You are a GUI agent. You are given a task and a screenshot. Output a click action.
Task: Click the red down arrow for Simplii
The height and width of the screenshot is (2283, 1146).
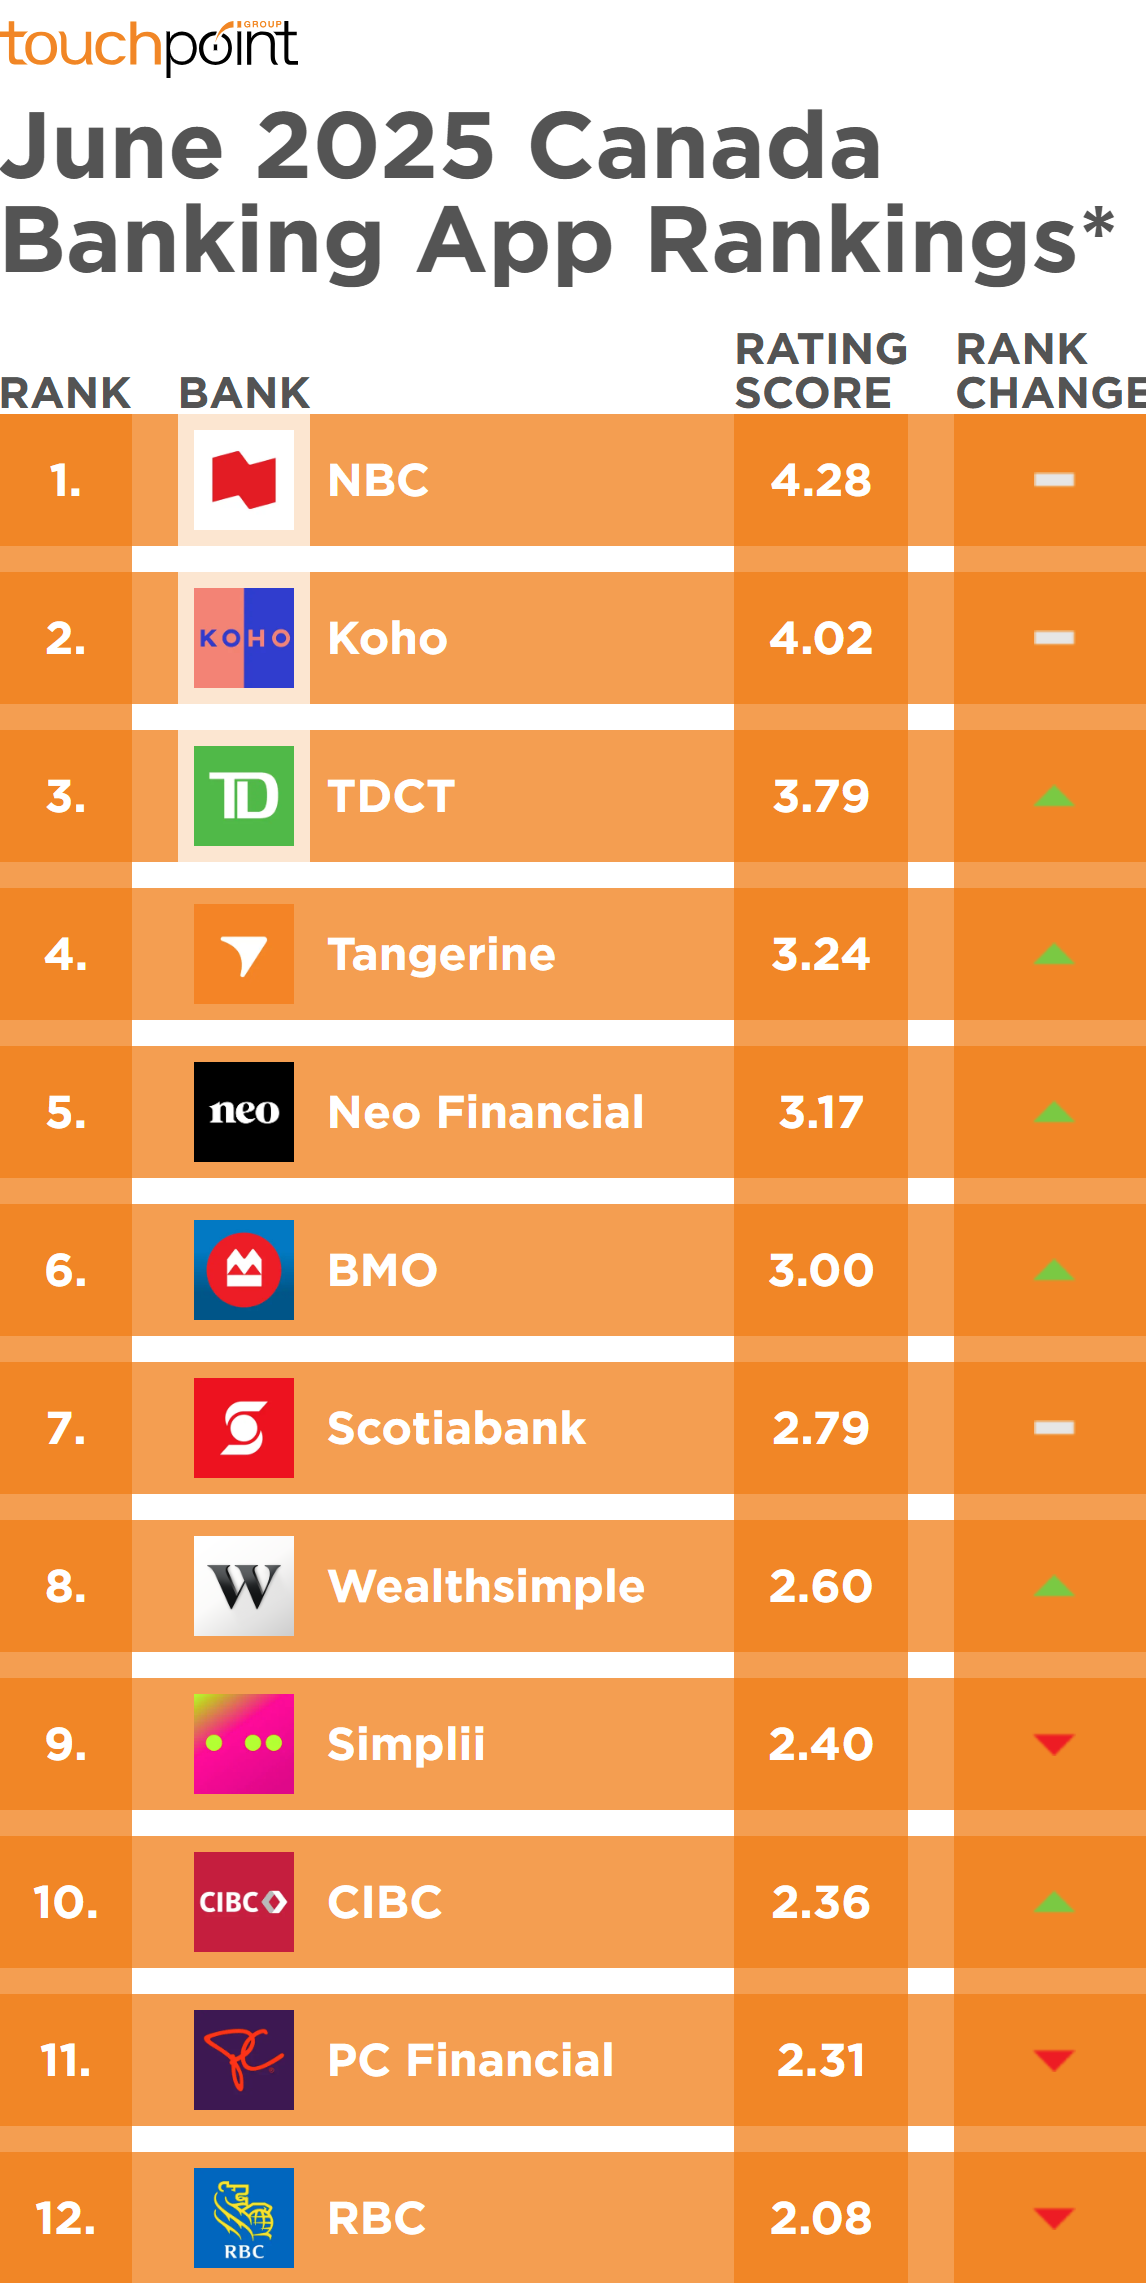pos(1054,1745)
